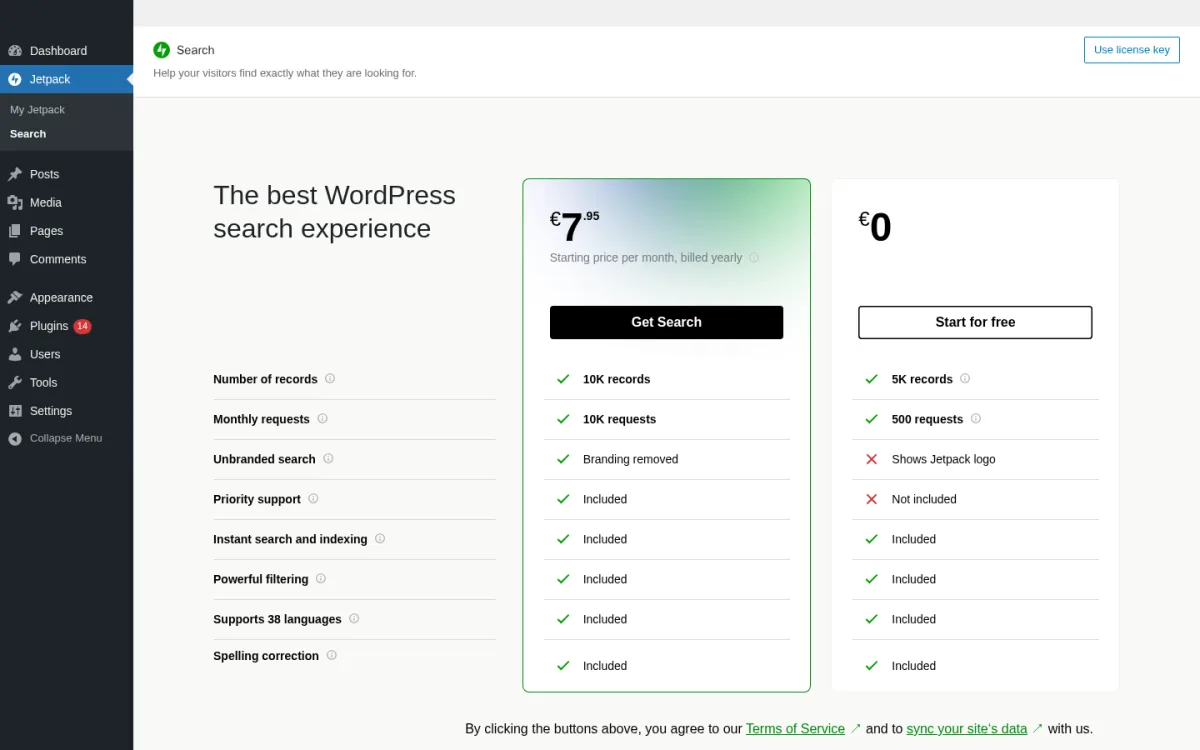Show info for Unbranded search
The height and width of the screenshot is (750, 1200).
pos(328,459)
